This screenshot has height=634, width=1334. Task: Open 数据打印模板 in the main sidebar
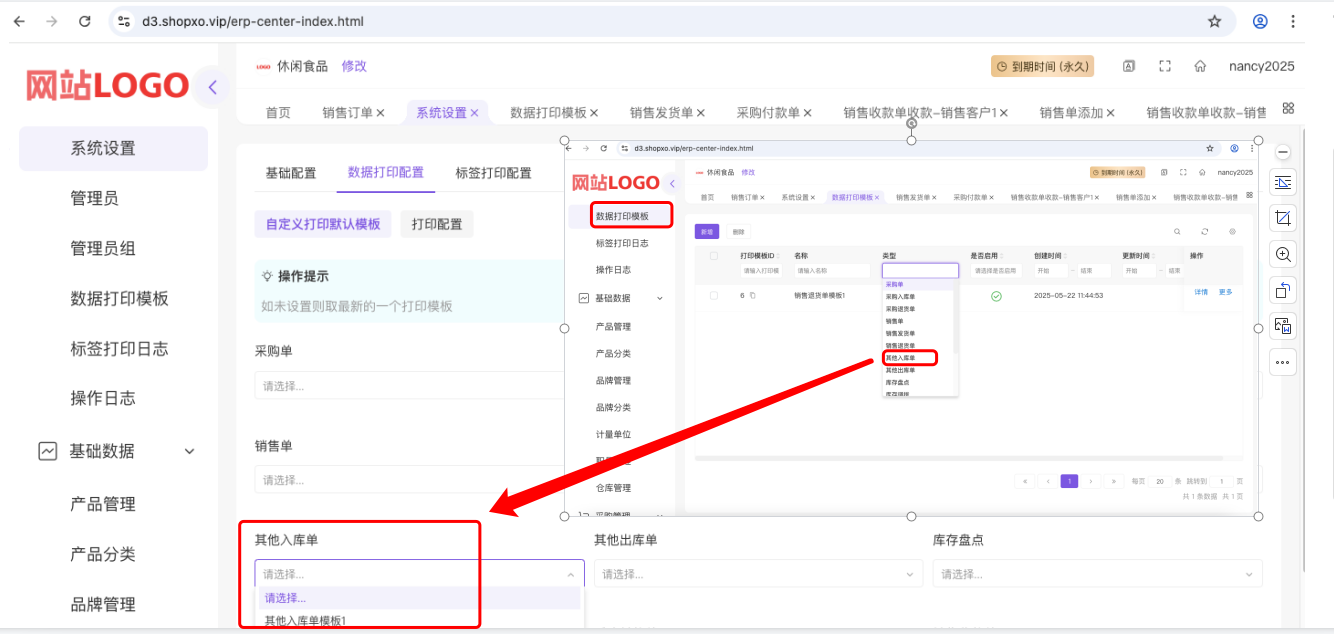click(x=119, y=298)
